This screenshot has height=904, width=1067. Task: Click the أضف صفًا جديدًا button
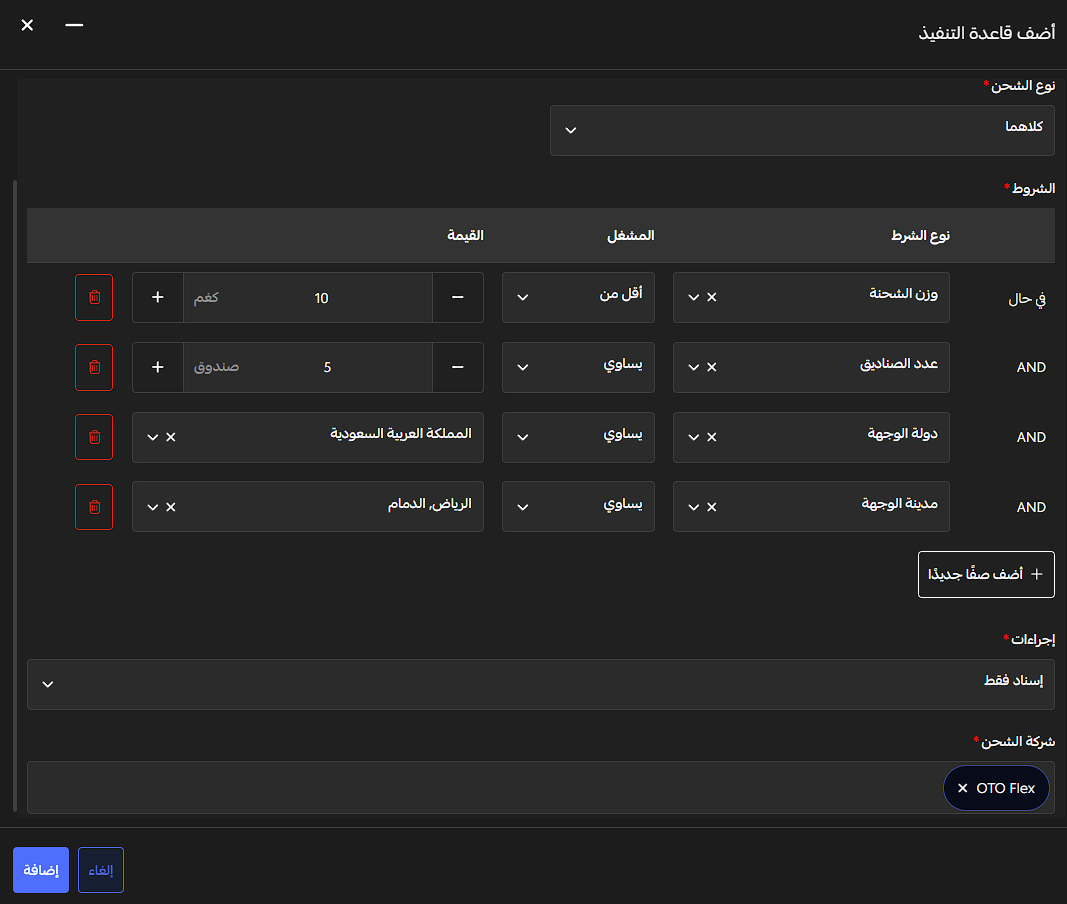pyautogui.click(x=986, y=575)
